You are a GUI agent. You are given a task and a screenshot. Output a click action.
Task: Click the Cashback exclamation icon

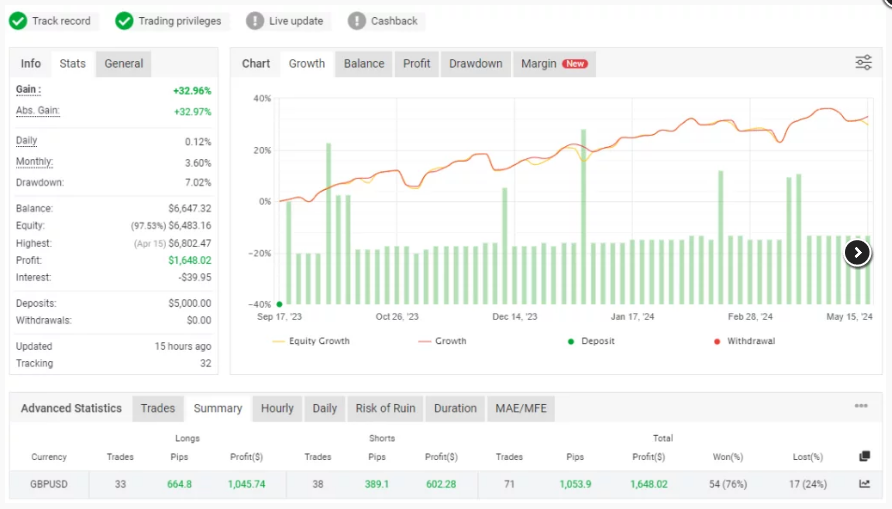point(357,21)
